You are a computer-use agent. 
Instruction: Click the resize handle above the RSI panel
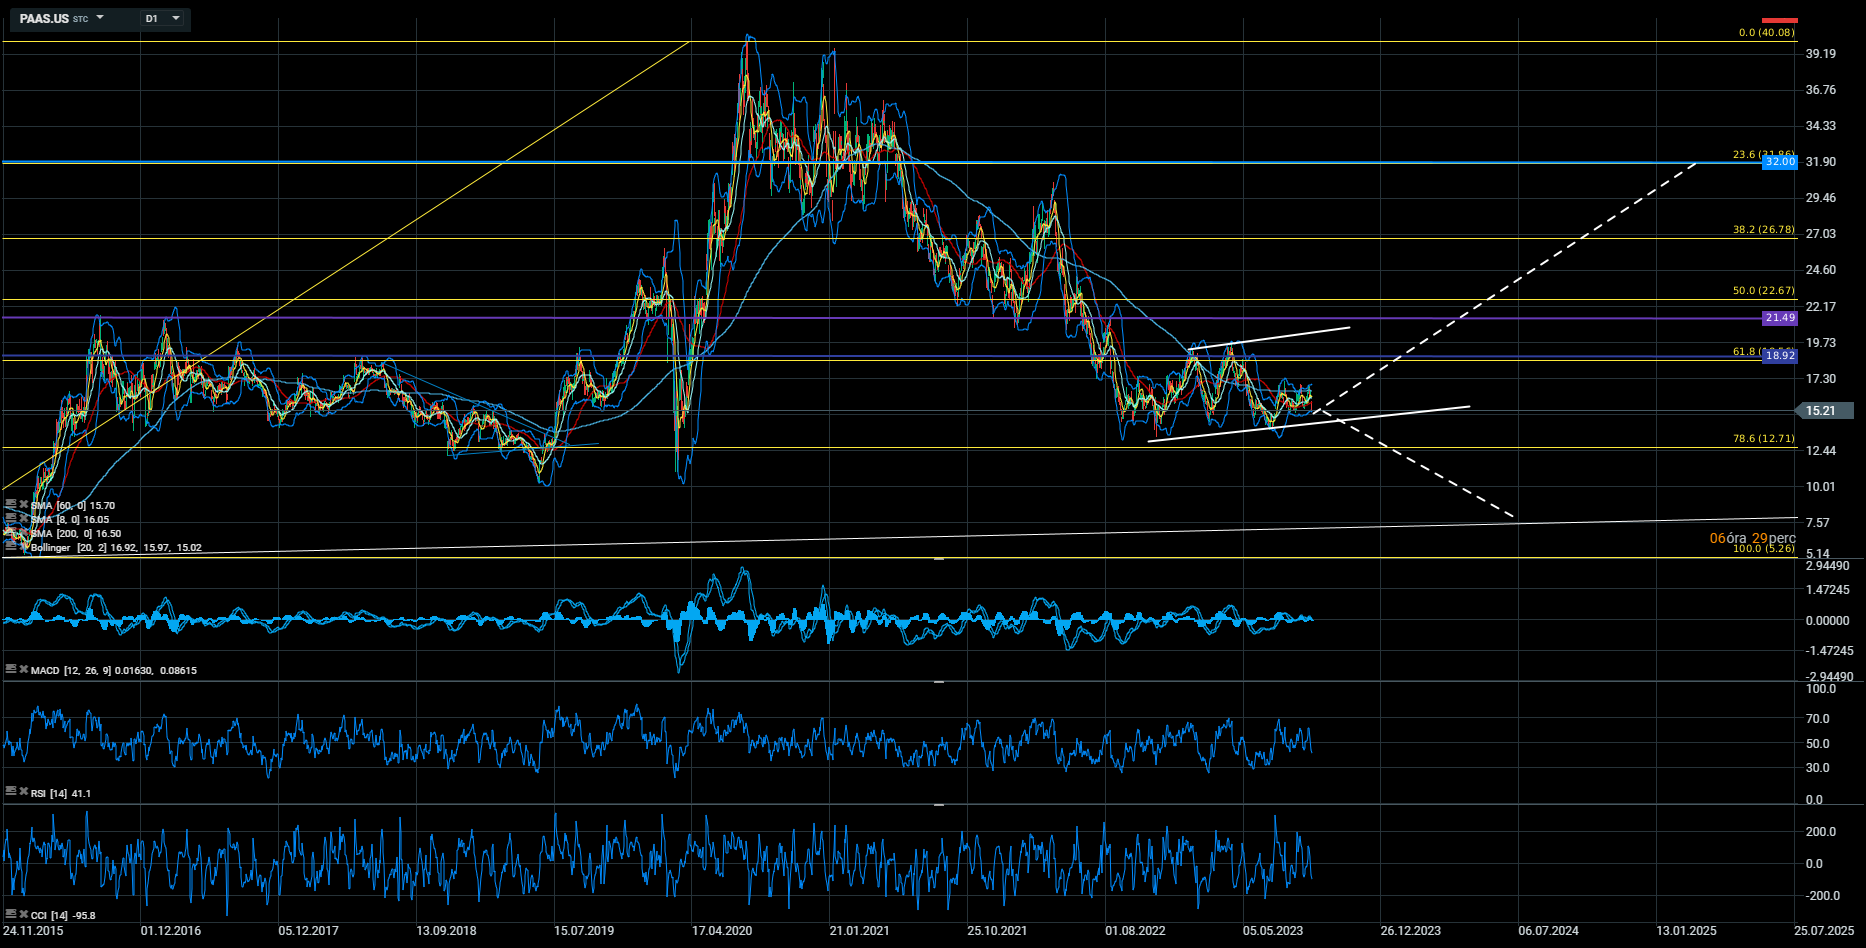click(x=939, y=682)
